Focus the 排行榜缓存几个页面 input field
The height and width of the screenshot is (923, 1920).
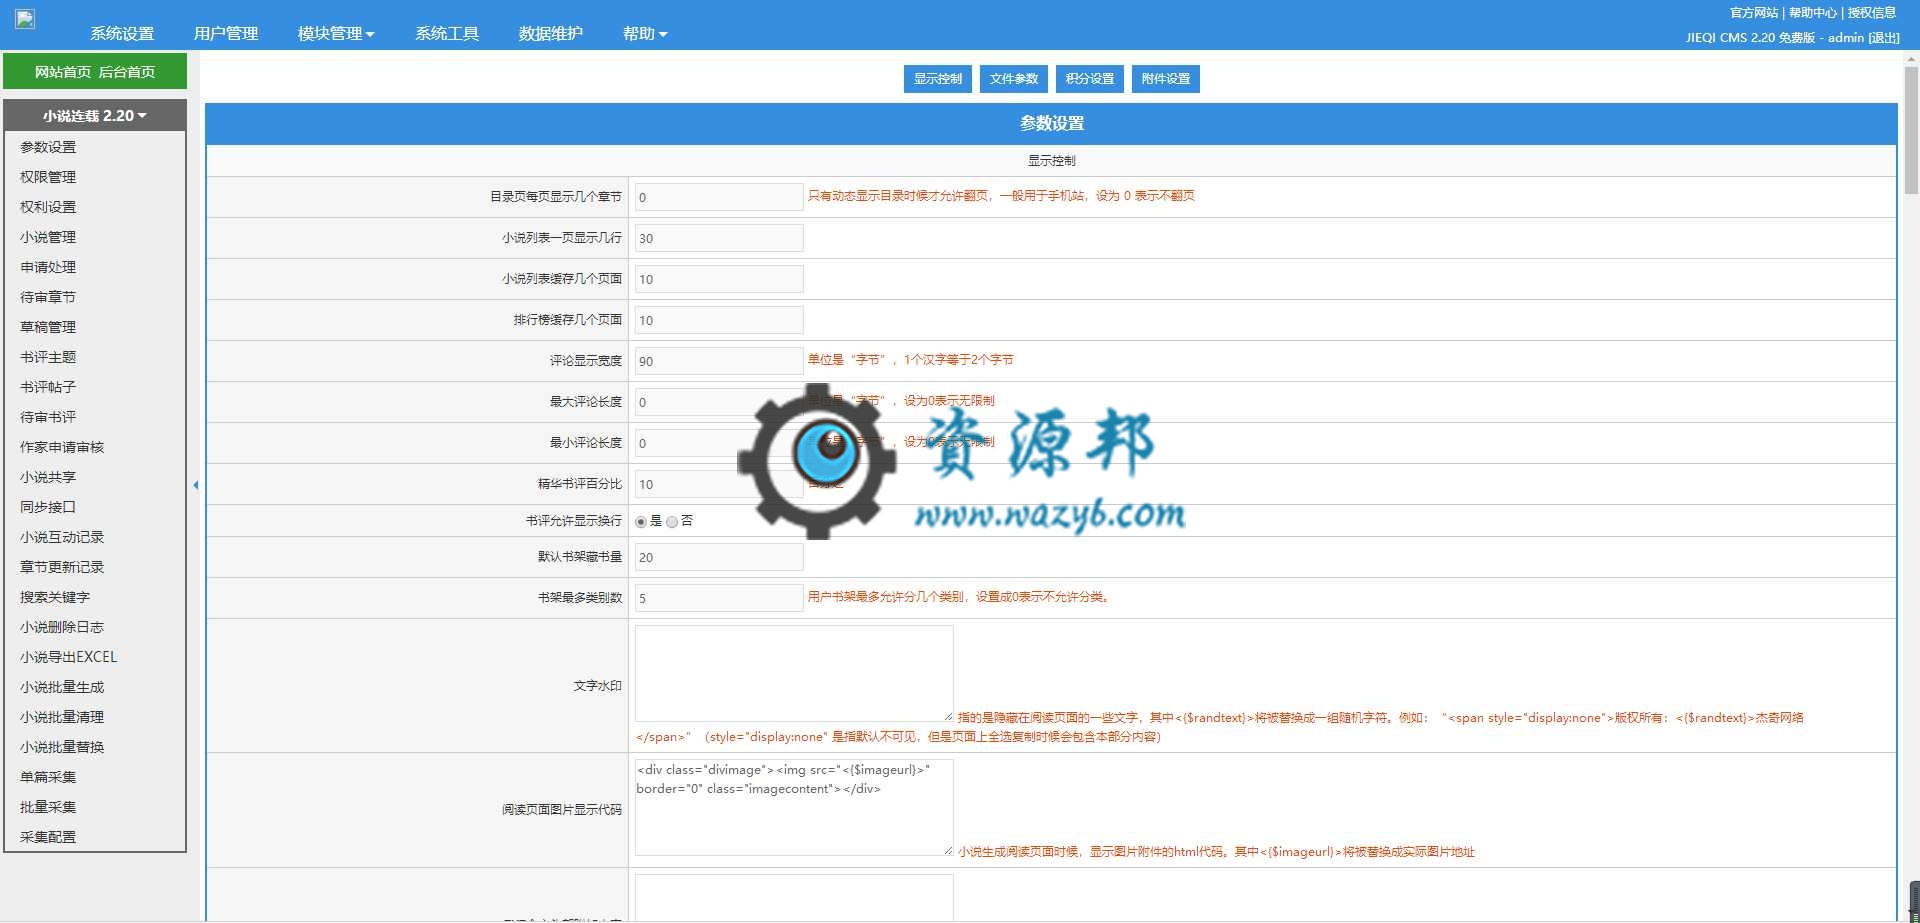(719, 320)
